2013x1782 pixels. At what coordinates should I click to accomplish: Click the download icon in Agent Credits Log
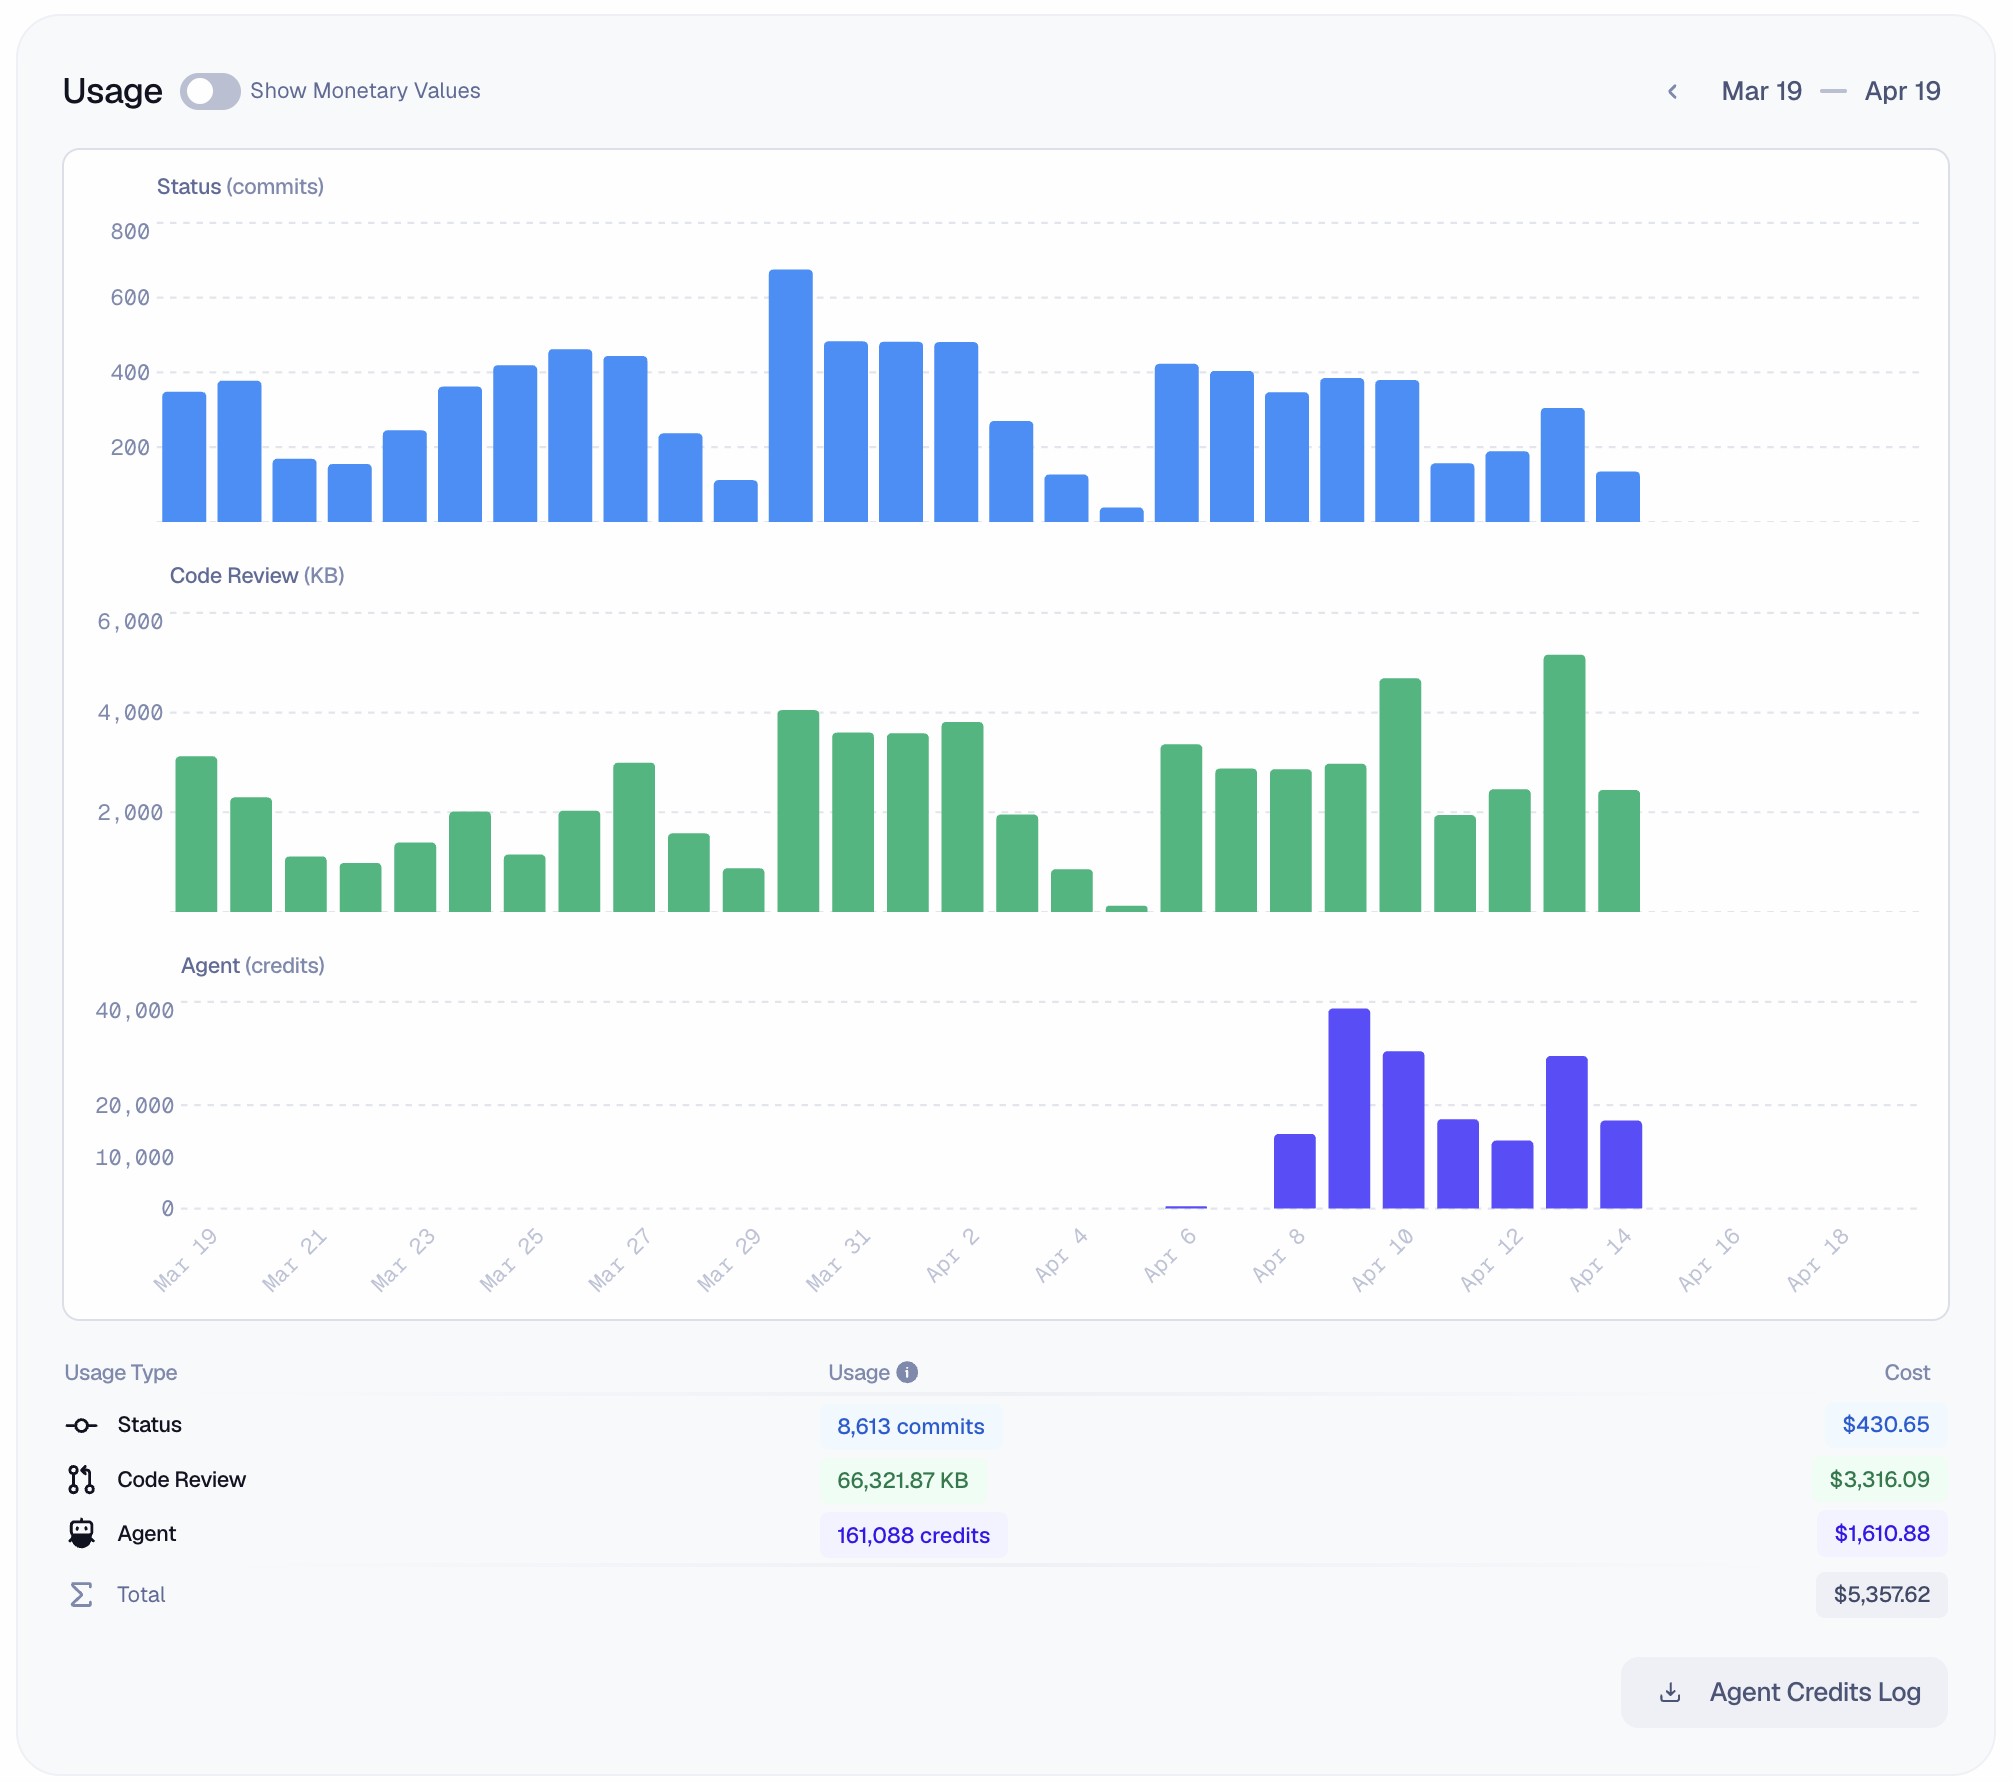[x=1669, y=1692]
